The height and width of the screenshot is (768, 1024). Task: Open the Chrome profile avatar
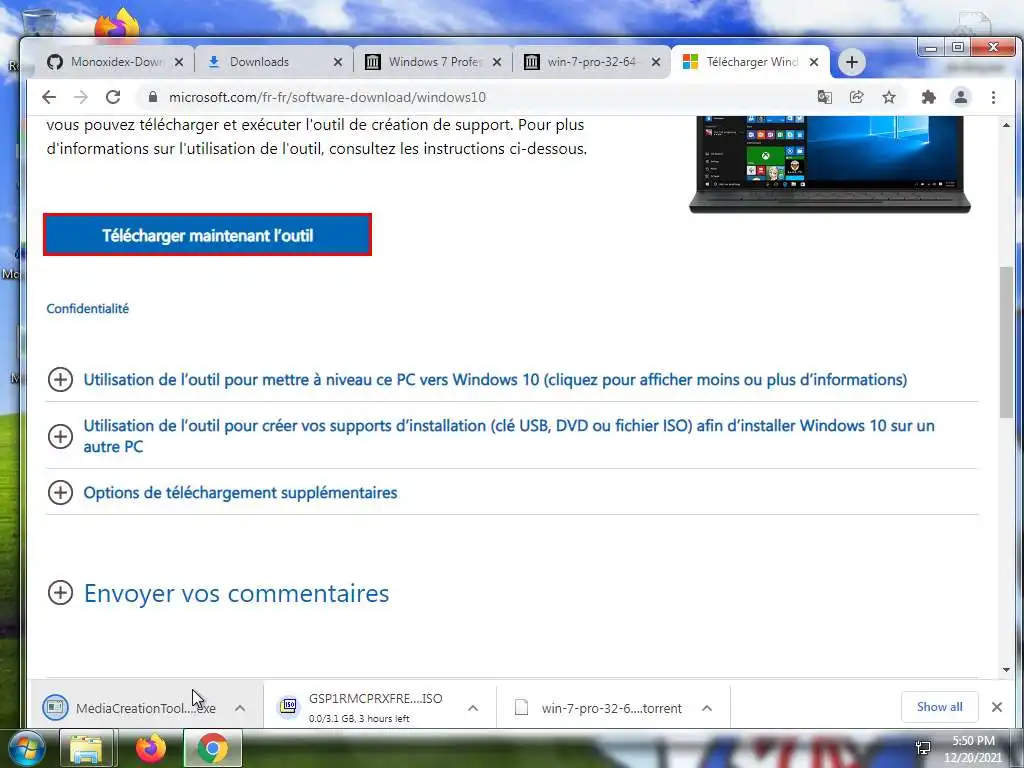tap(961, 97)
